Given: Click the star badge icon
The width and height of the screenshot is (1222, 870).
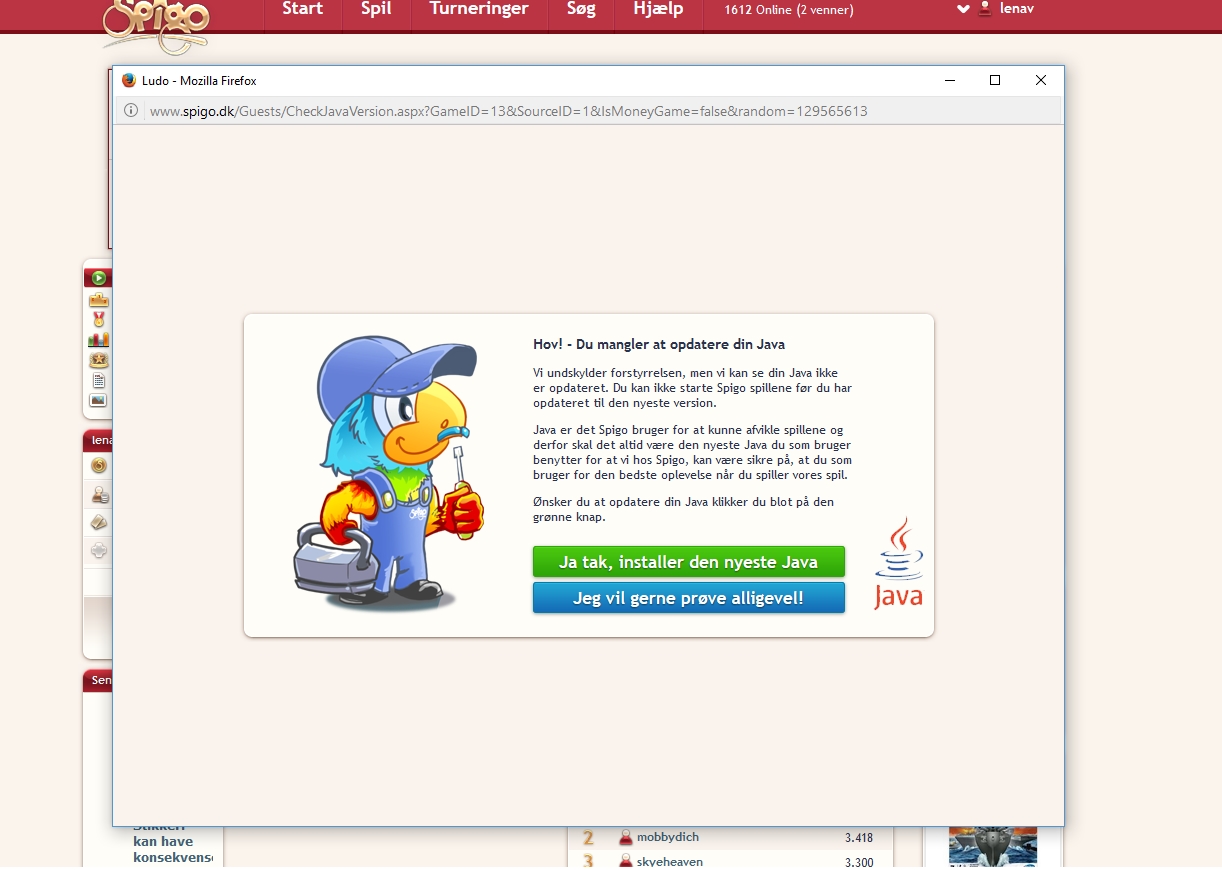Looking at the screenshot, I should click(98, 360).
